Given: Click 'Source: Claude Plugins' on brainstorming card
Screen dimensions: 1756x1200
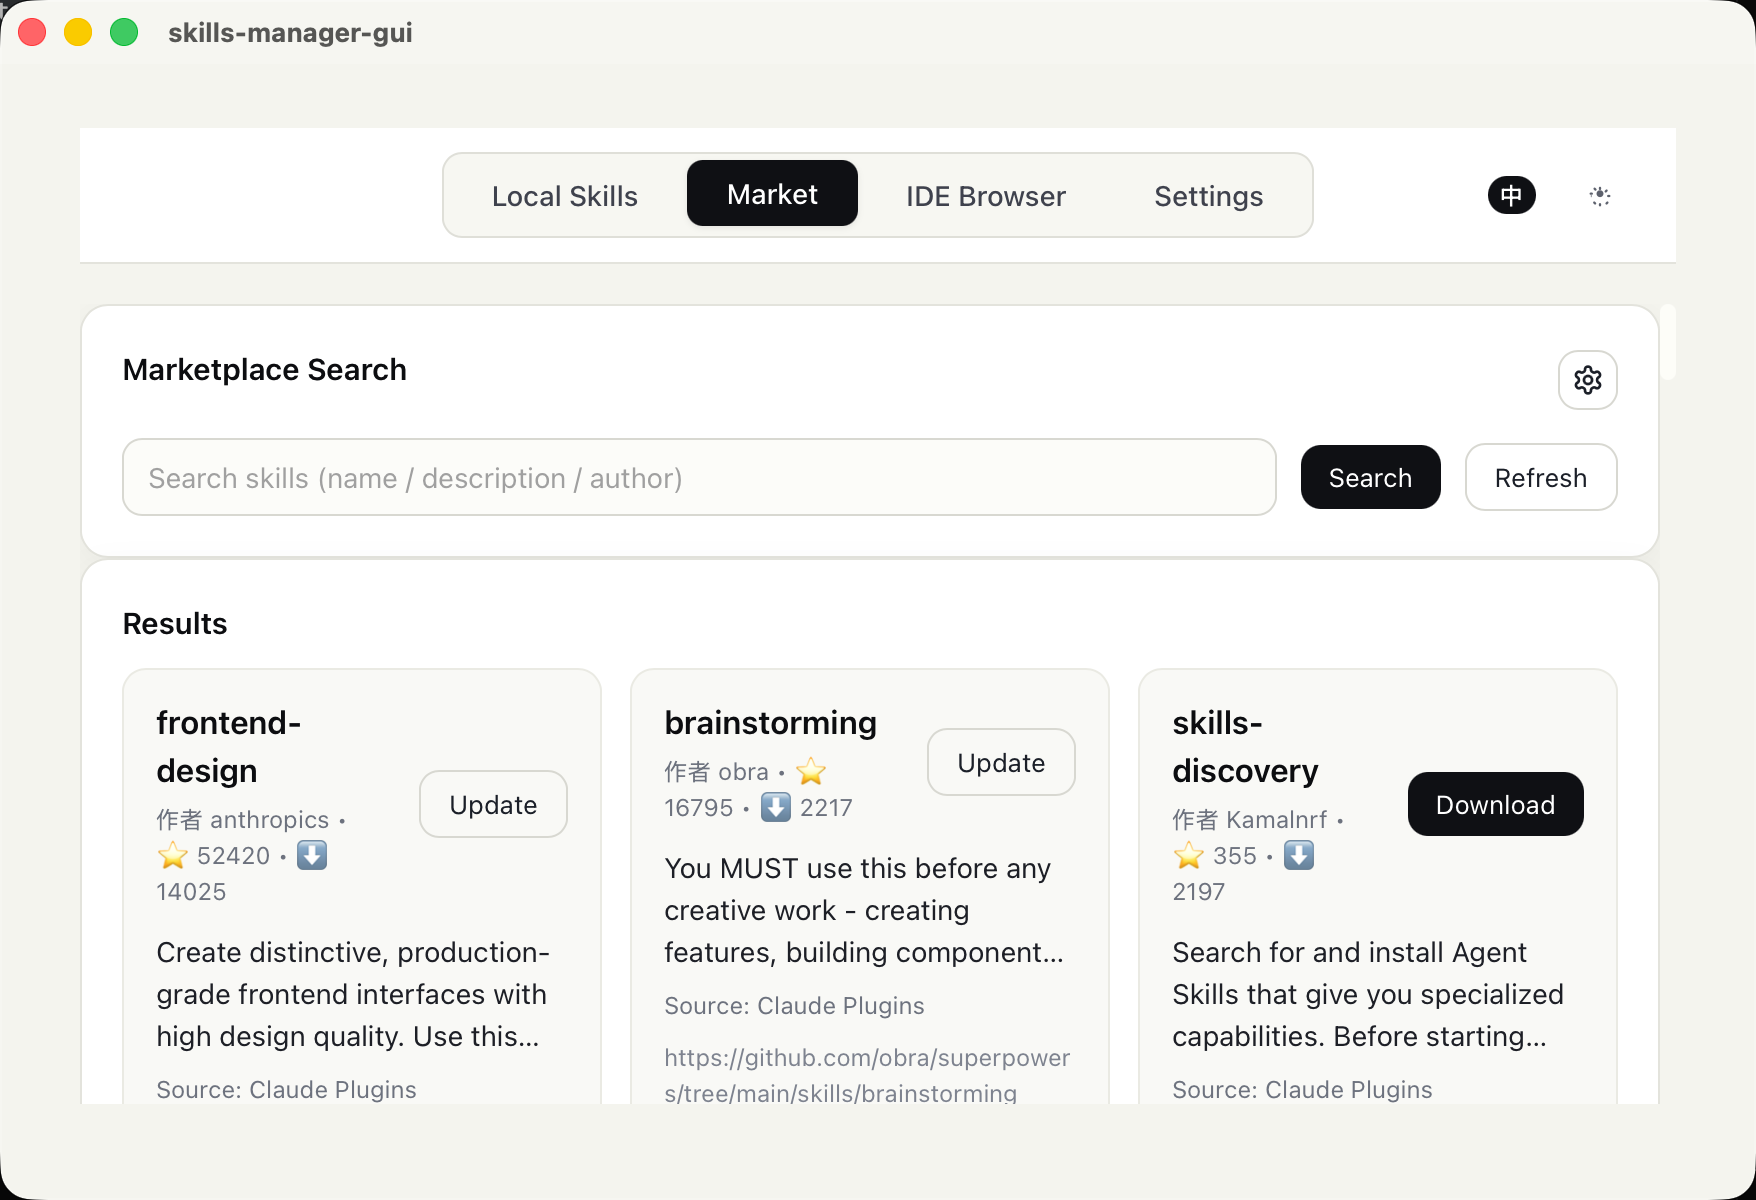Looking at the screenshot, I should click(x=794, y=1005).
